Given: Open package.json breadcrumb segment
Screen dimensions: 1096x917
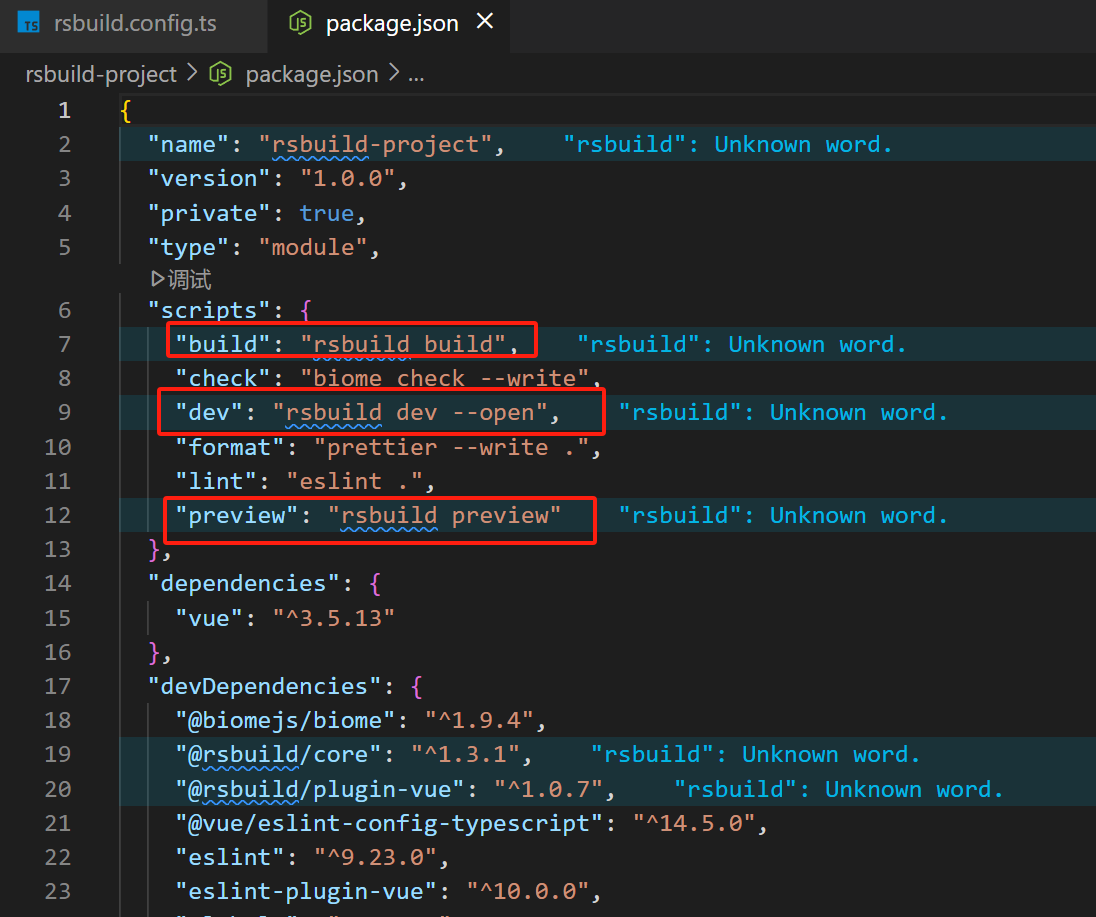Looking at the screenshot, I should (312, 74).
